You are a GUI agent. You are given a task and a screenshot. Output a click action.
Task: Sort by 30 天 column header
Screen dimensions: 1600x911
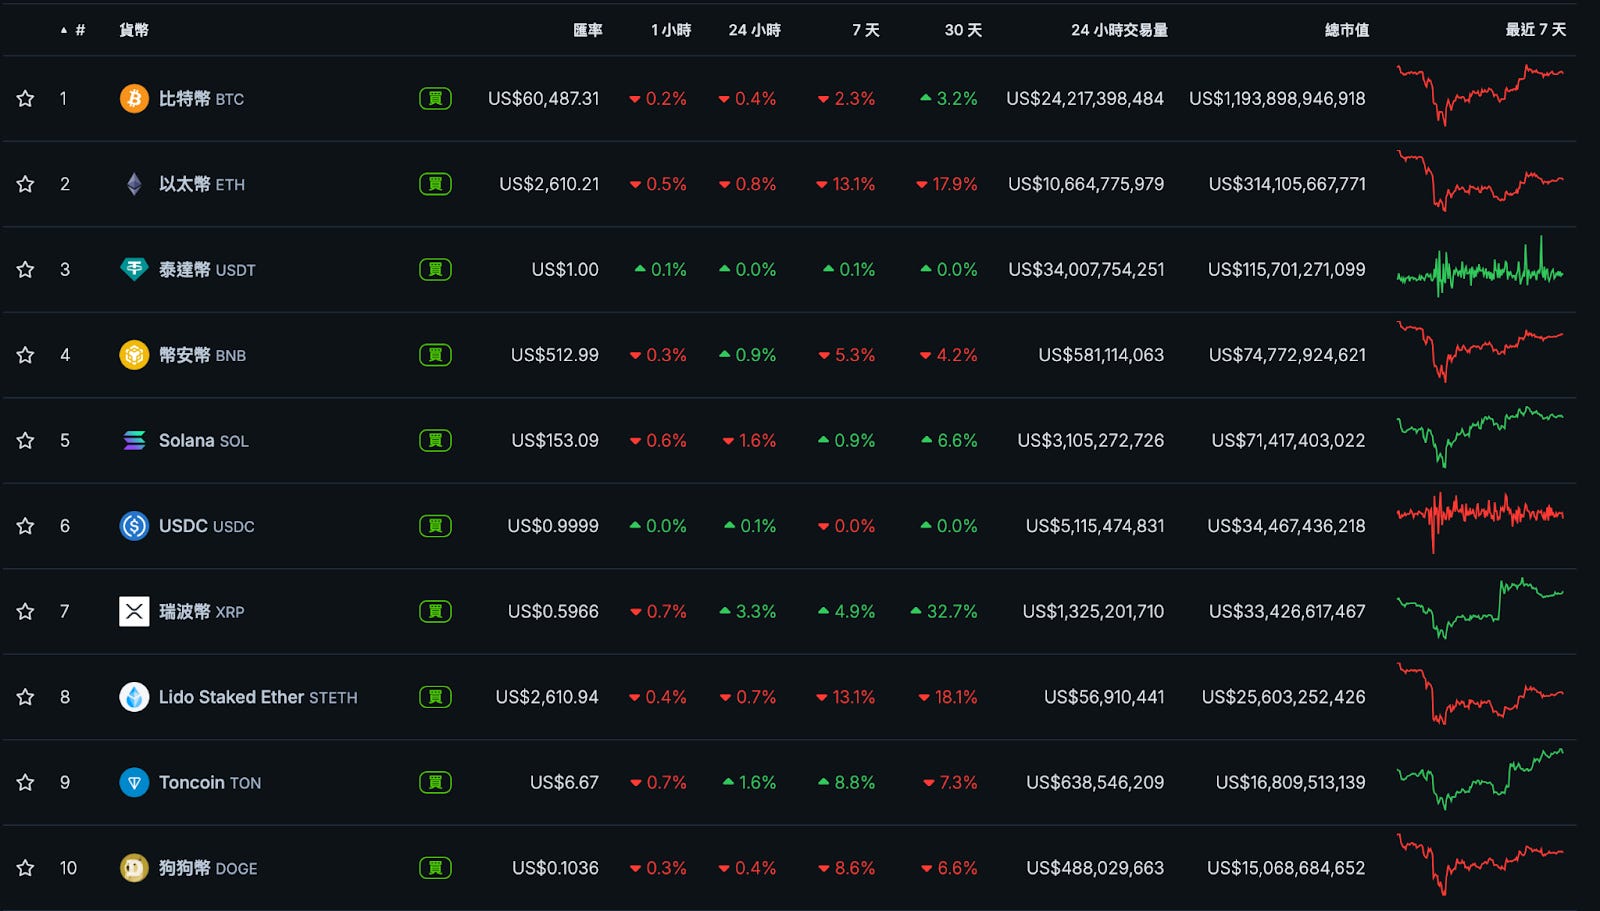point(963,30)
